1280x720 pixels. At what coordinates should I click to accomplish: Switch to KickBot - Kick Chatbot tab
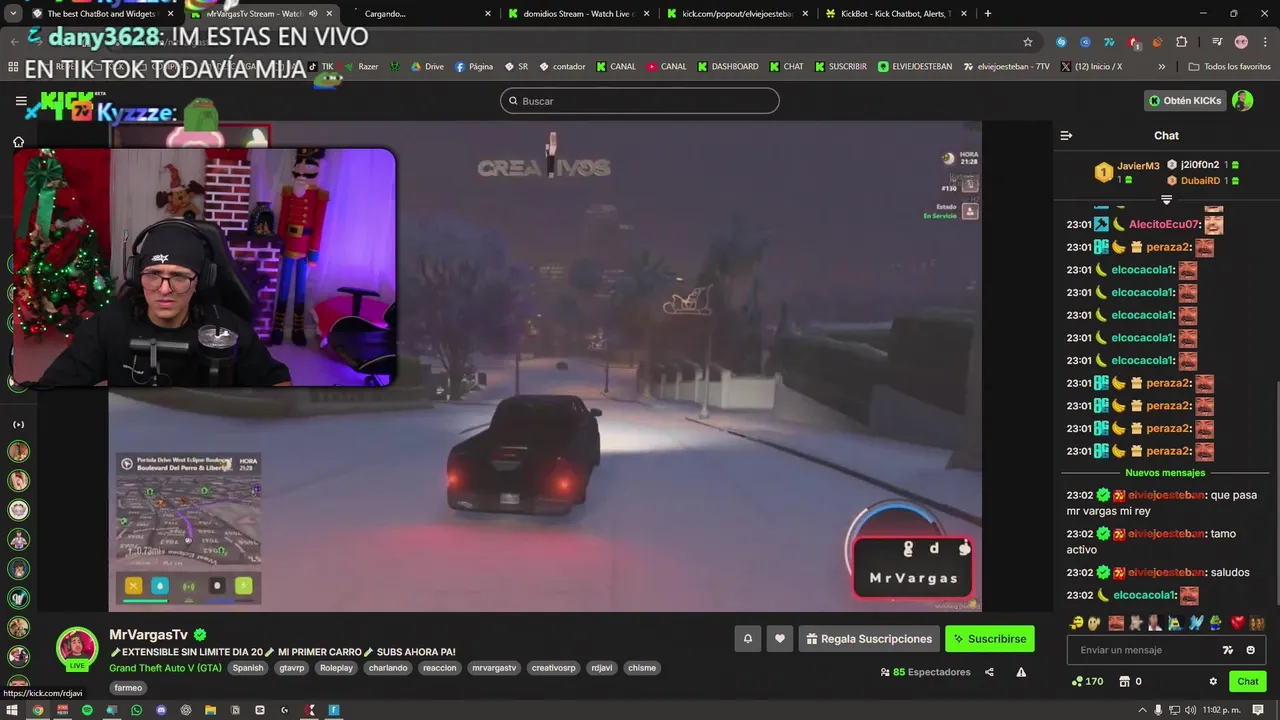click(897, 14)
